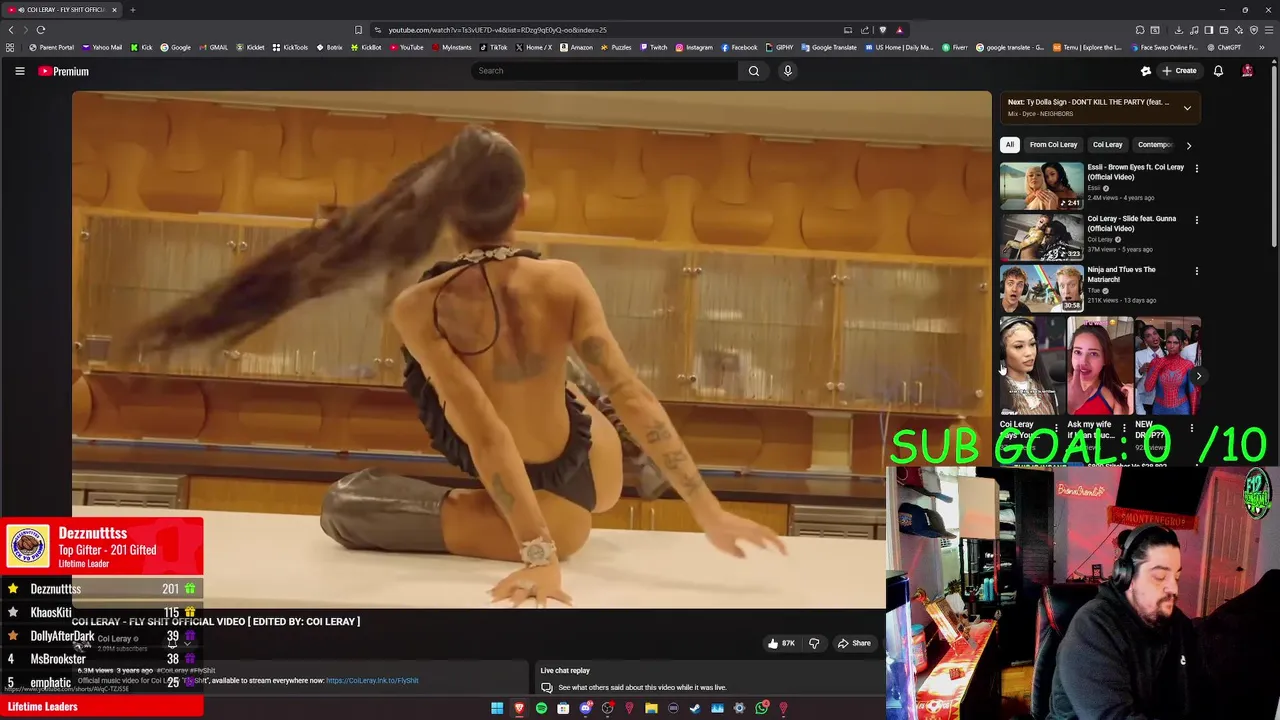Viewport: 1280px width, 720px height.
Task: Open Facebook bookmark
Action: [739, 47]
